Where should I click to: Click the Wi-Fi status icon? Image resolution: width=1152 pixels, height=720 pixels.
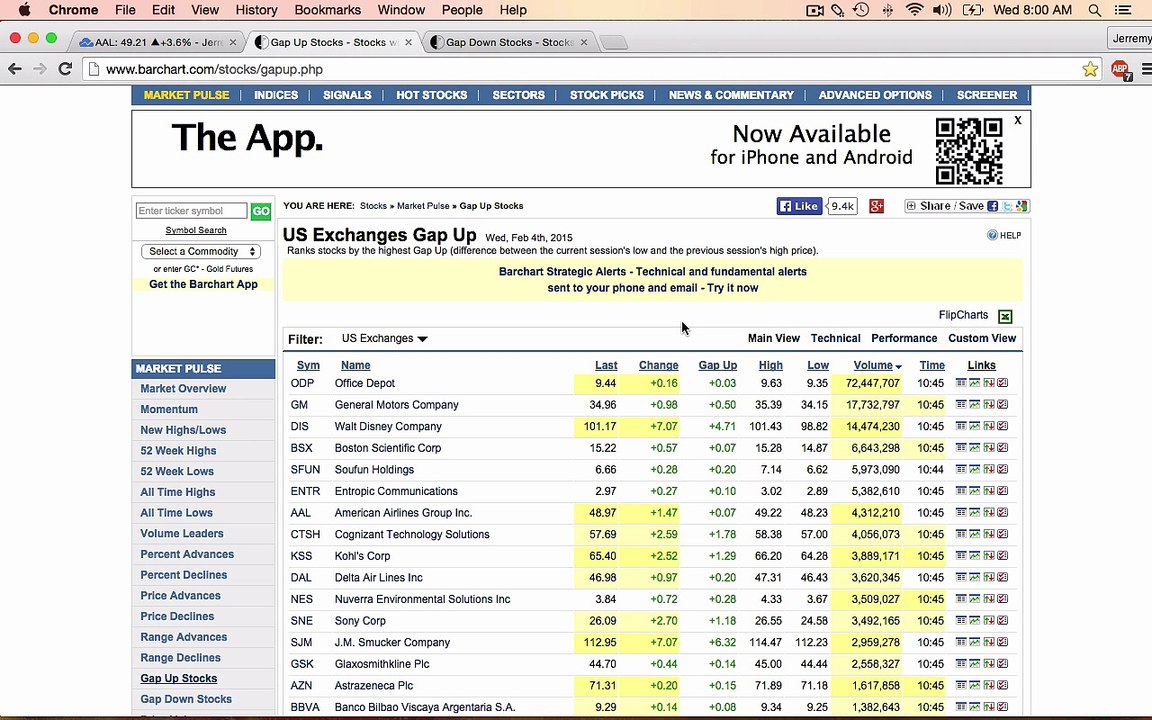coord(915,10)
